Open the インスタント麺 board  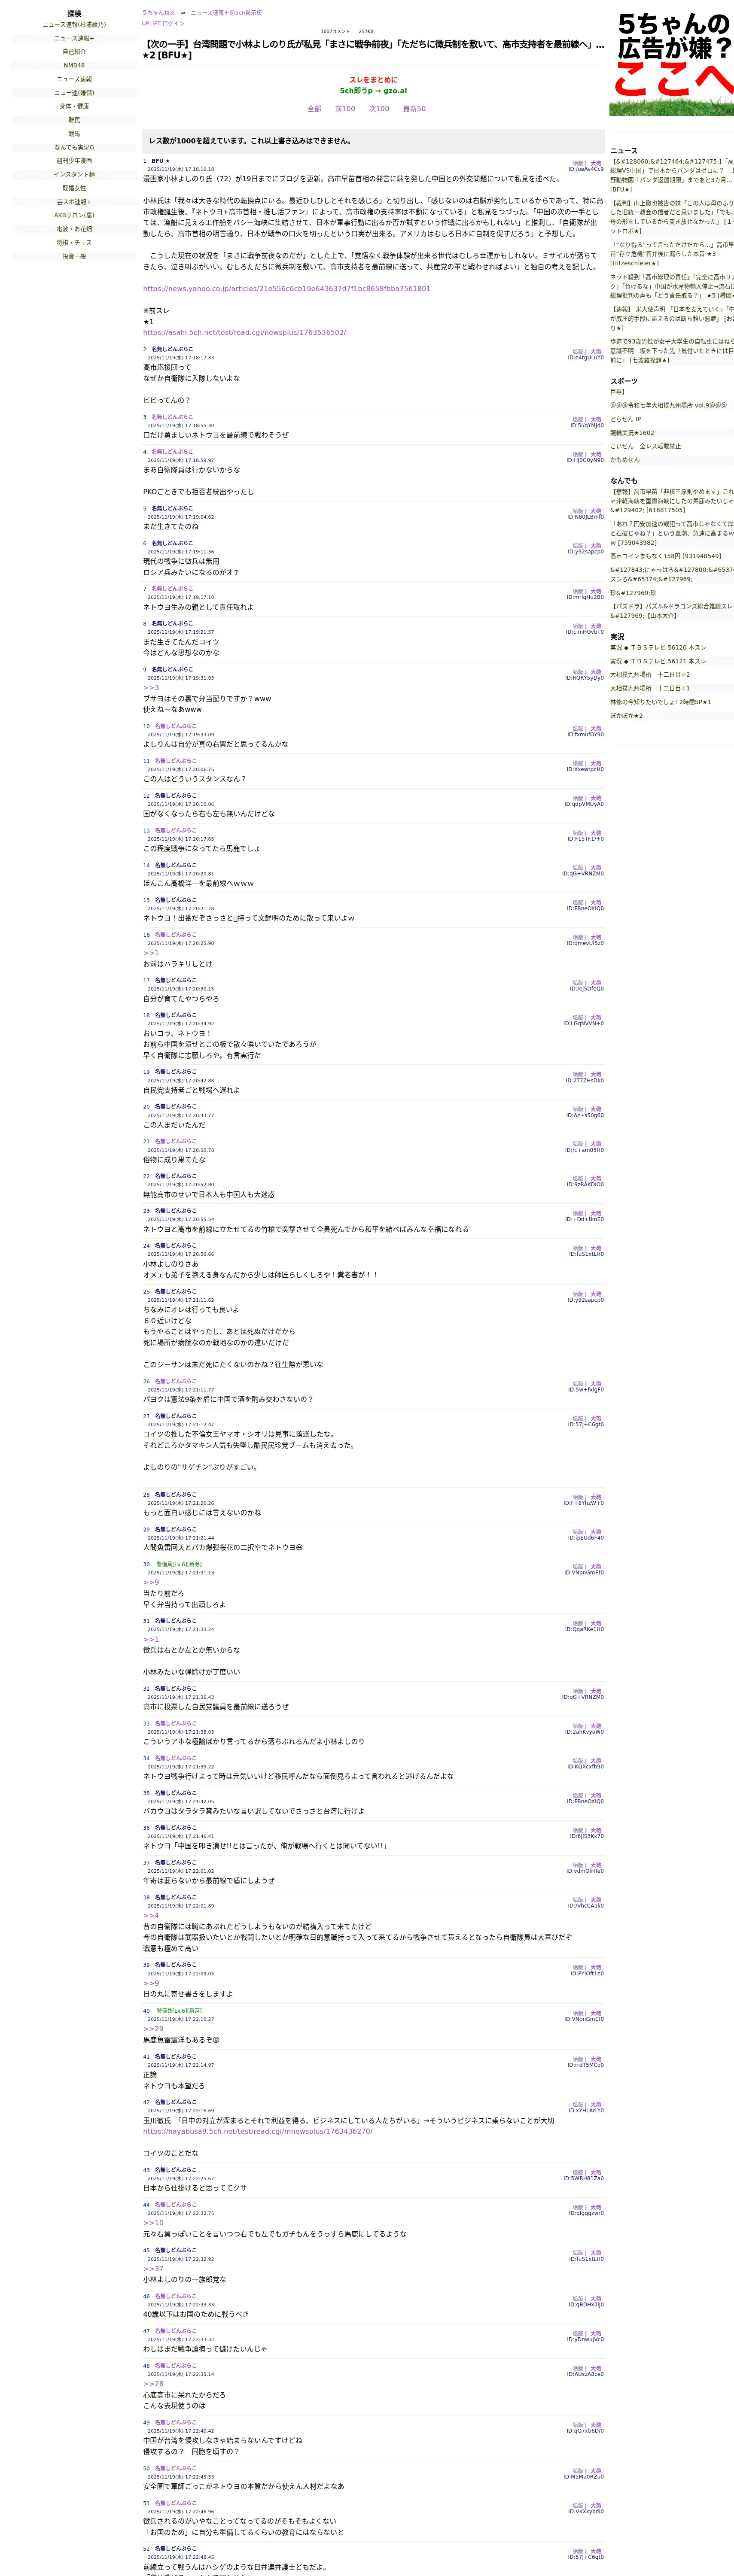tap(74, 174)
